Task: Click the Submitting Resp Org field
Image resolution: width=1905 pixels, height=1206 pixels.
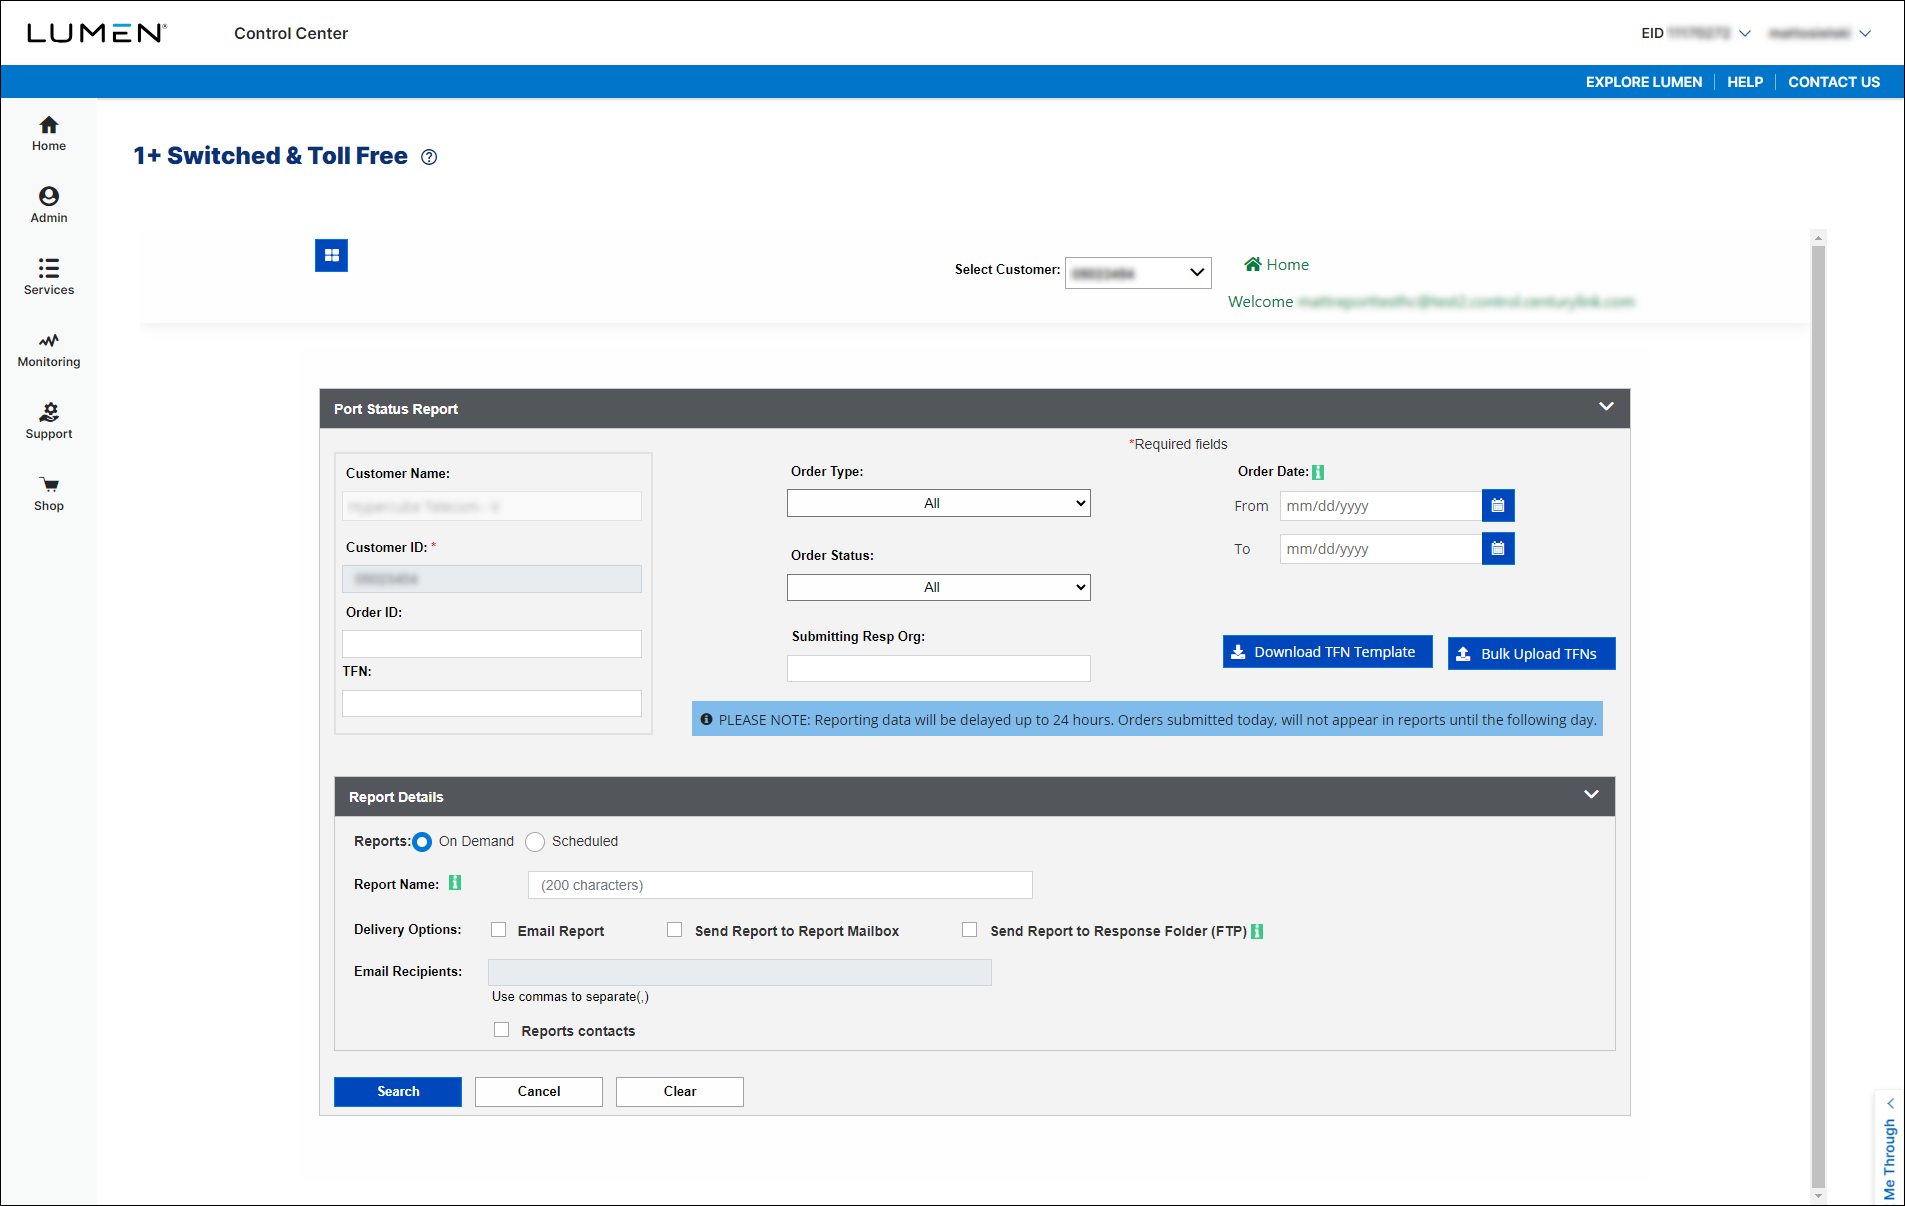Action: [939, 668]
